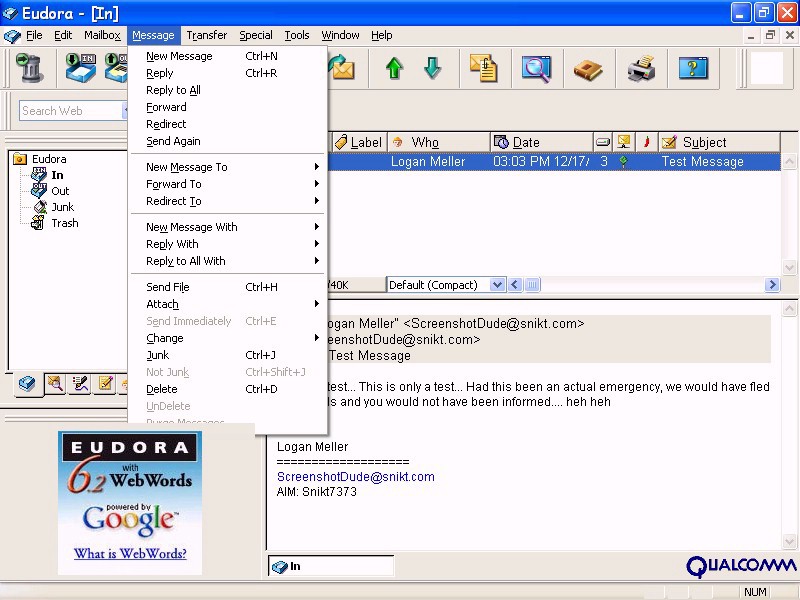Image resolution: width=800 pixels, height=600 pixels.
Task: Click ScreenshotDude@snikt.com link in signature
Action: [x=356, y=477]
